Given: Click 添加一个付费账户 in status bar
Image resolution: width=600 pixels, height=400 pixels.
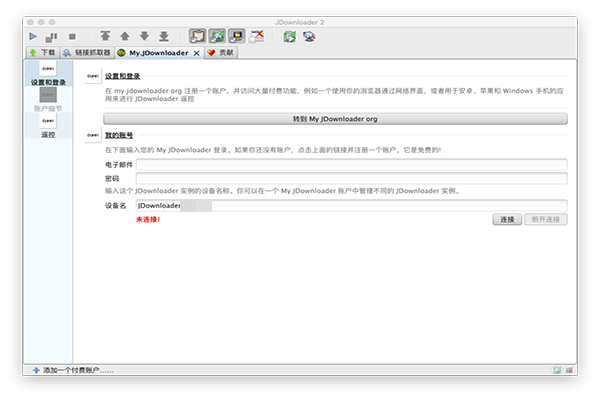Looking at the screenshot, I should 73,370.
